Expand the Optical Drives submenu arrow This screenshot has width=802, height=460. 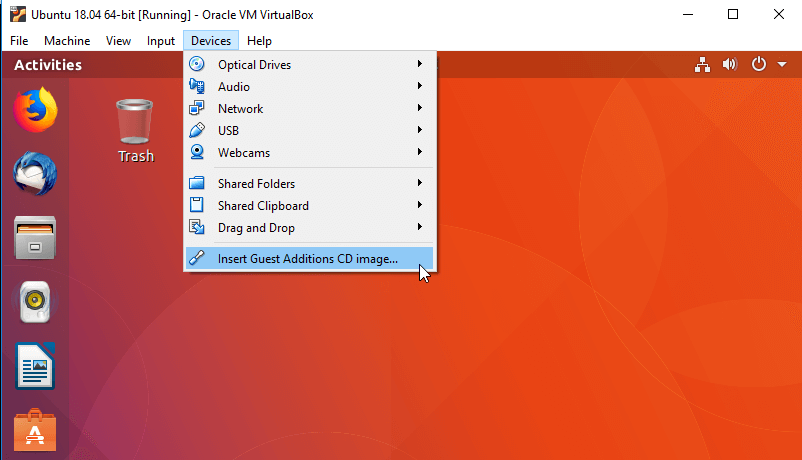[419, 64]
